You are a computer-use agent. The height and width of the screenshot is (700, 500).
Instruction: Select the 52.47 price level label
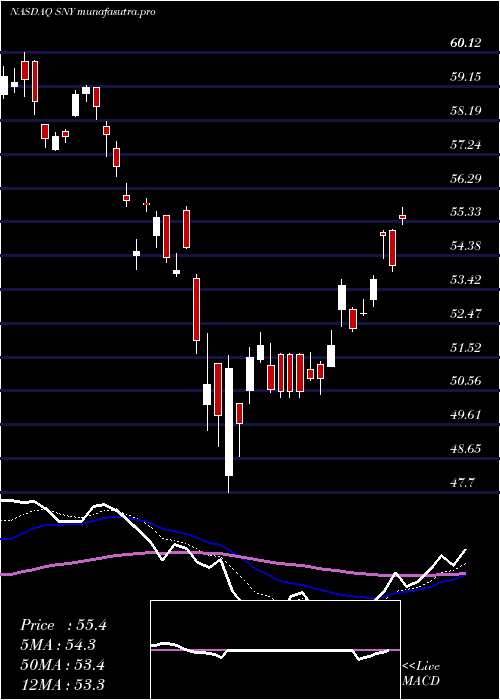[466, 313]
